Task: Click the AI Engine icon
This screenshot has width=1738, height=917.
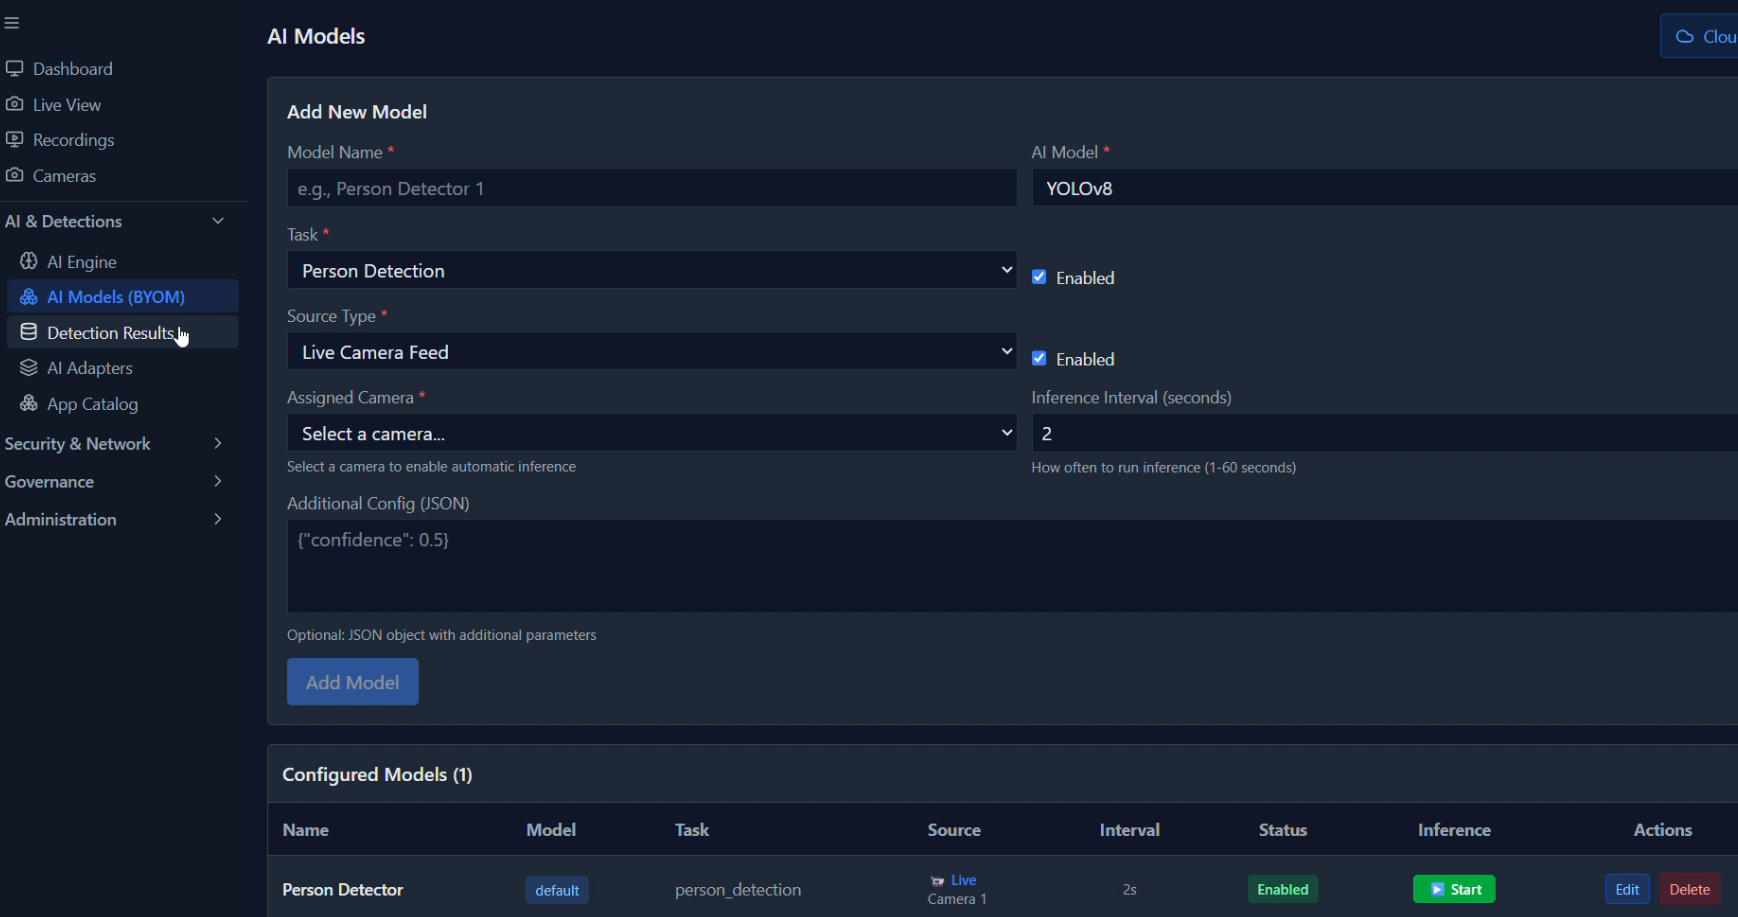Action: point(29,261)
